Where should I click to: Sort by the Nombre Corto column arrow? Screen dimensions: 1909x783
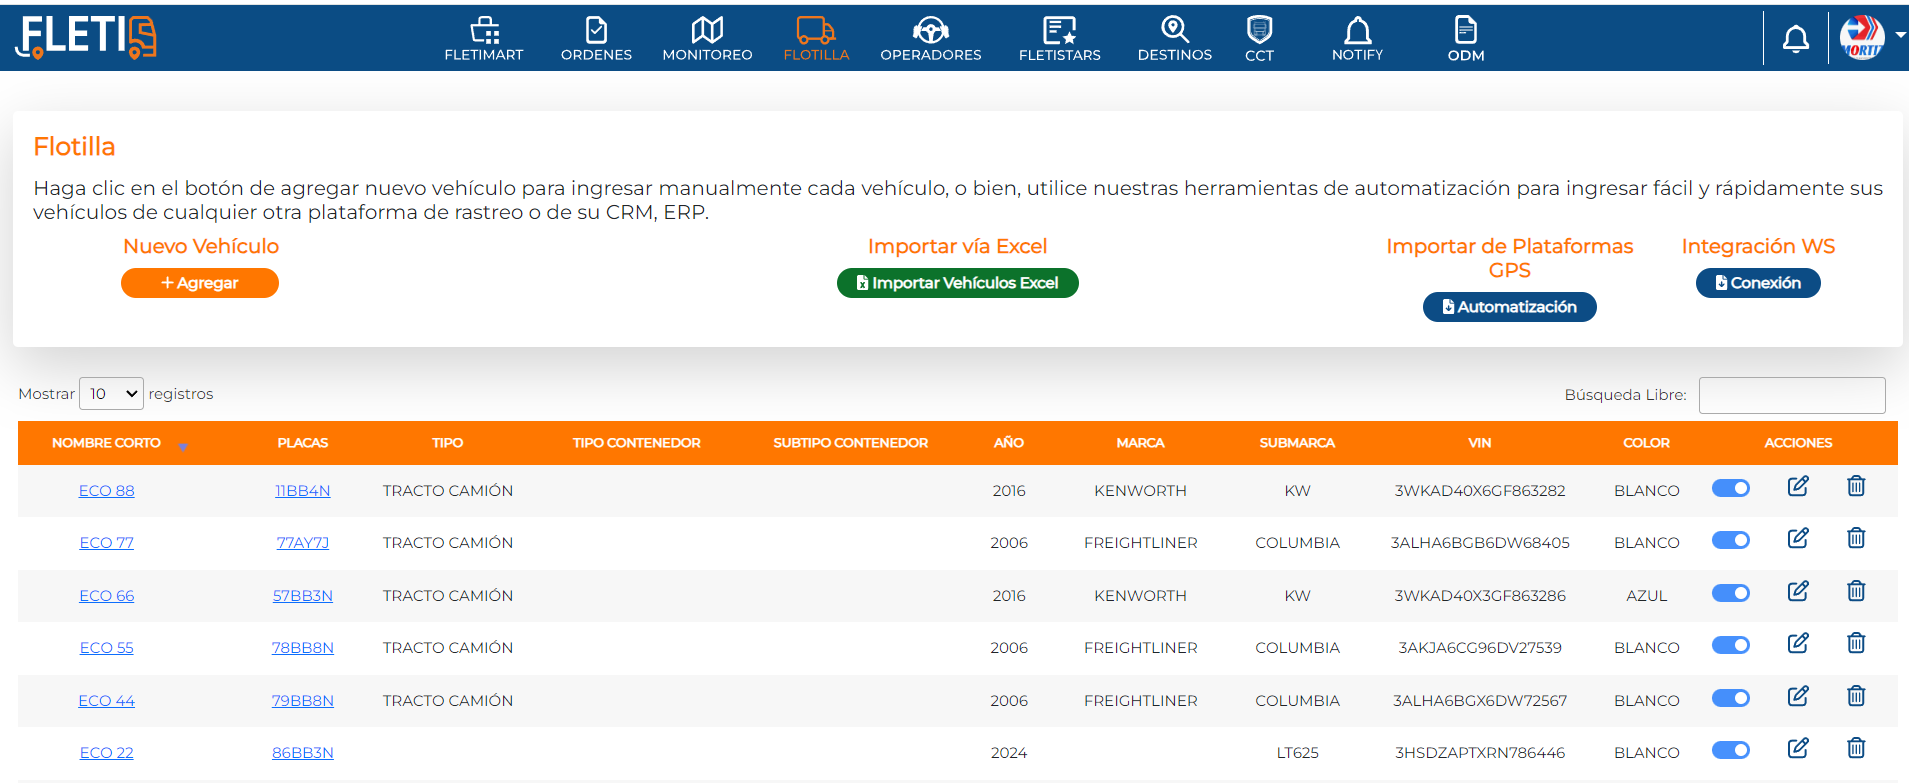(183, 446)
